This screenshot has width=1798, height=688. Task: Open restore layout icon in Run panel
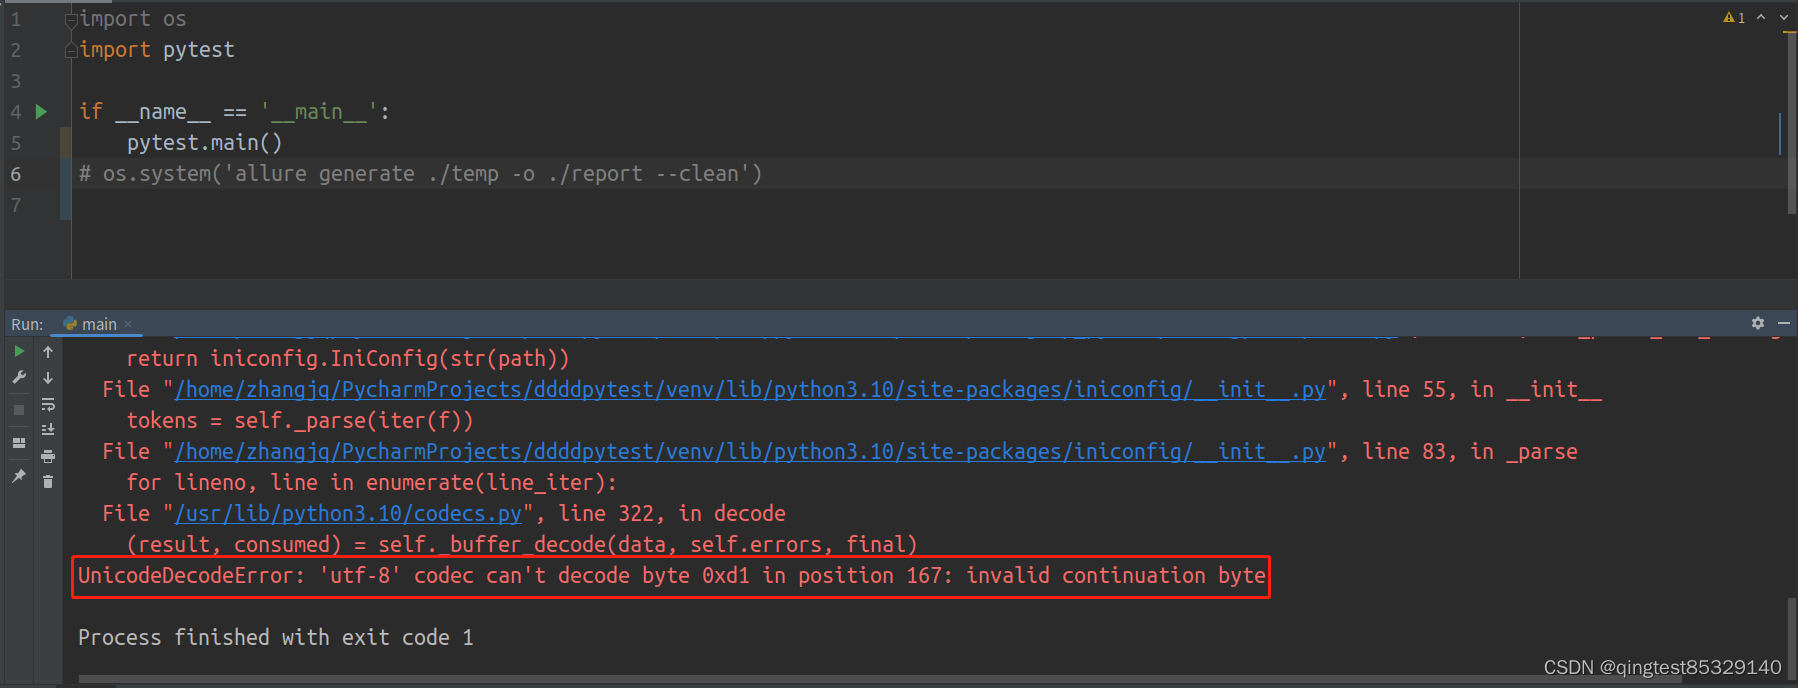[19, 442]
